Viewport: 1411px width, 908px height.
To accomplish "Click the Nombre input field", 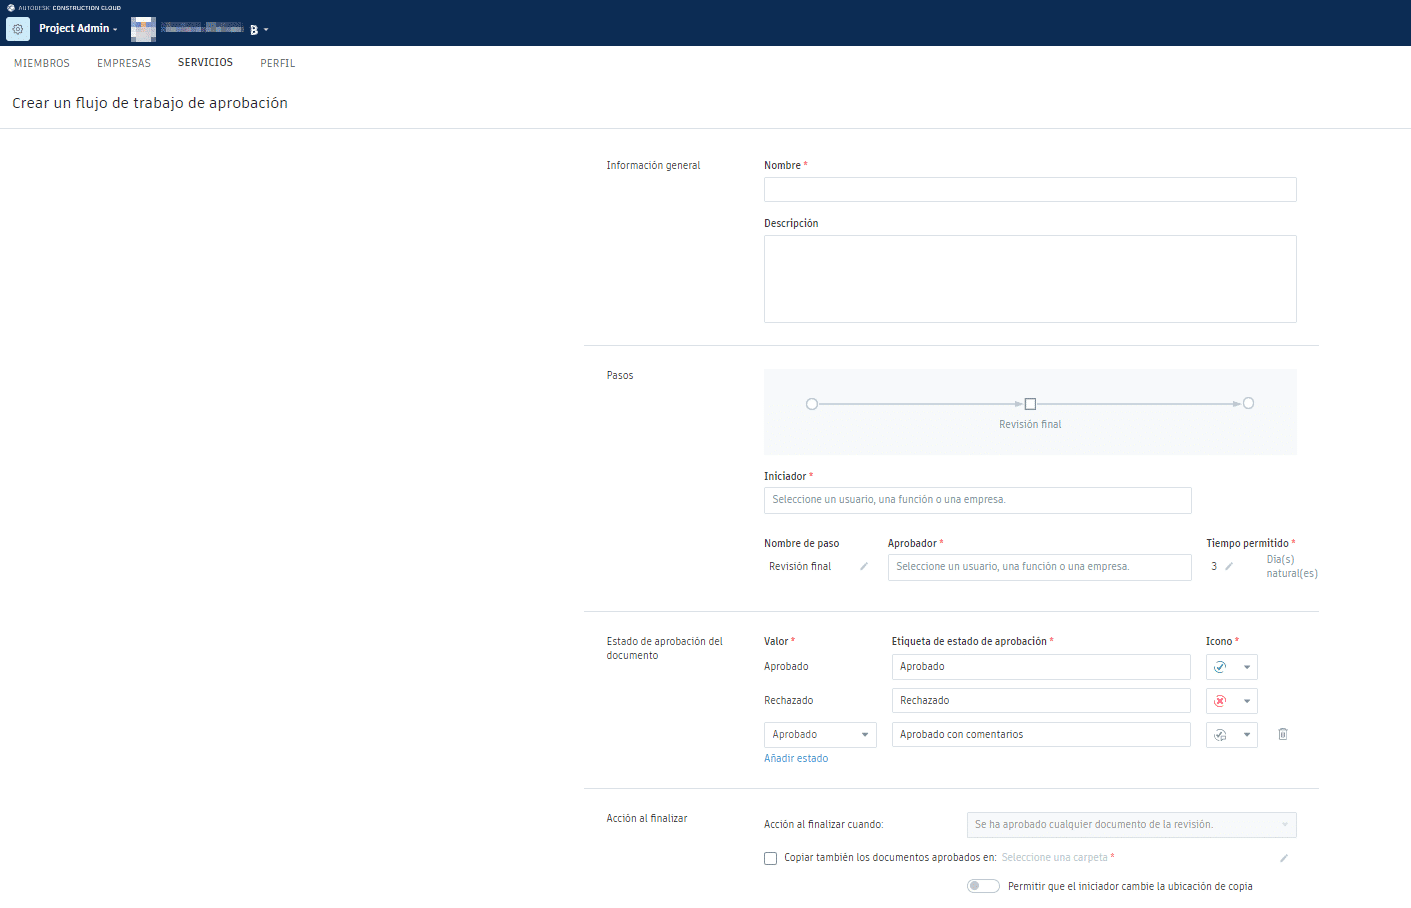I will pyautogui.click(x=1030, y=190).
